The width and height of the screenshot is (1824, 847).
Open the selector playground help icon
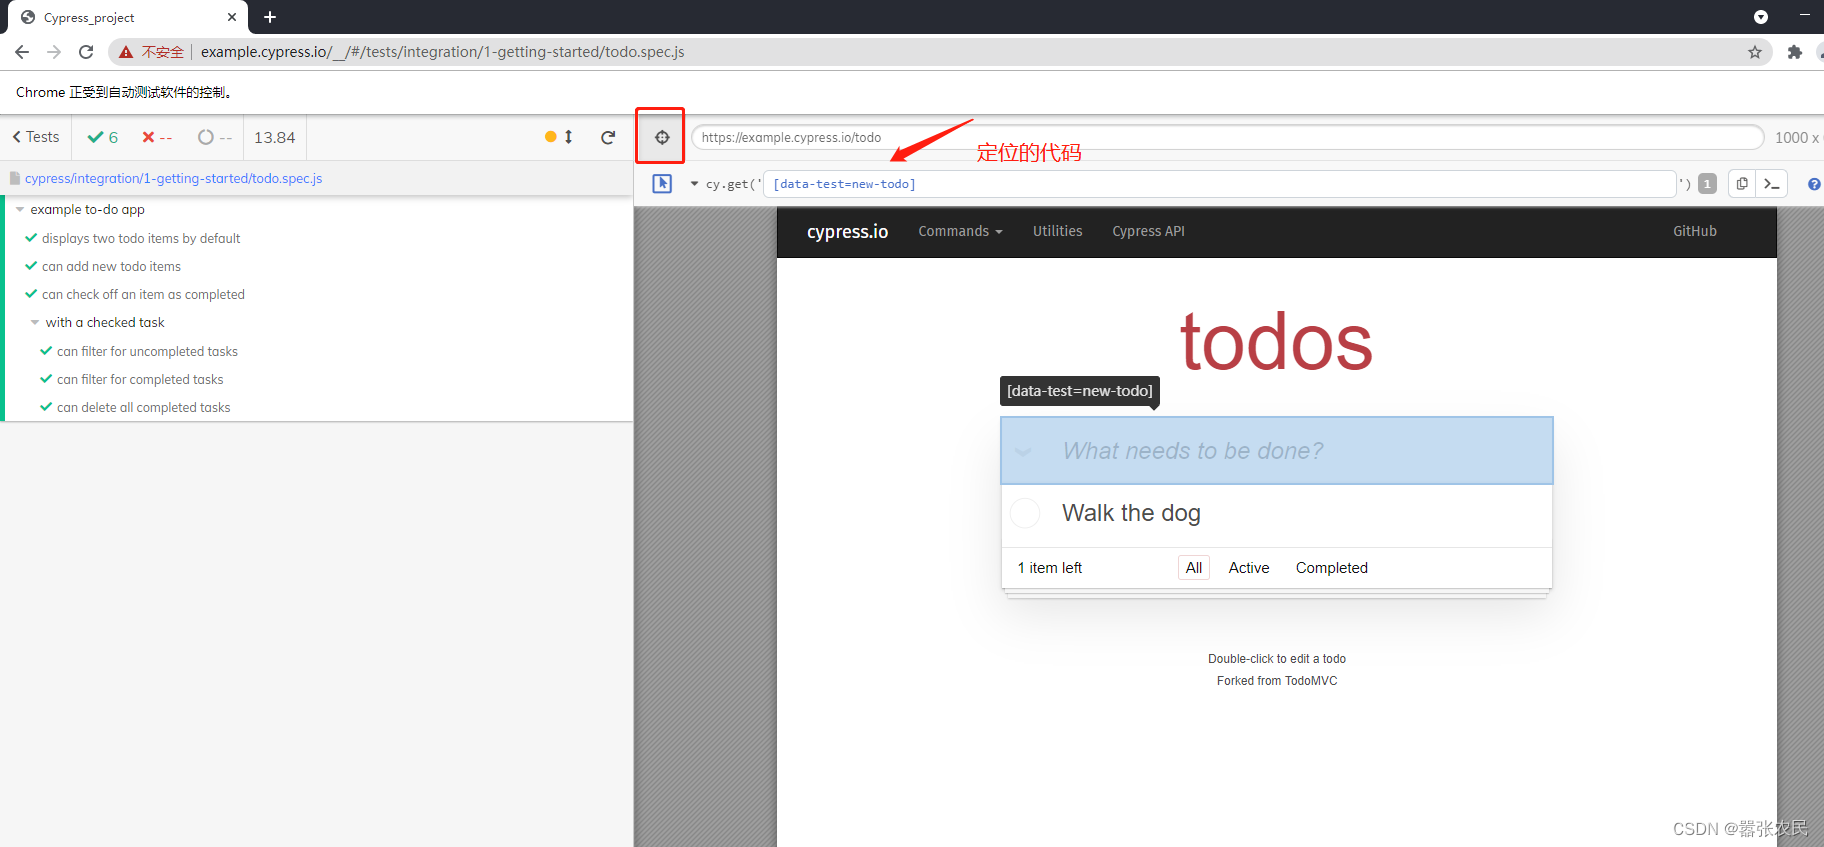coord(1814,184)
